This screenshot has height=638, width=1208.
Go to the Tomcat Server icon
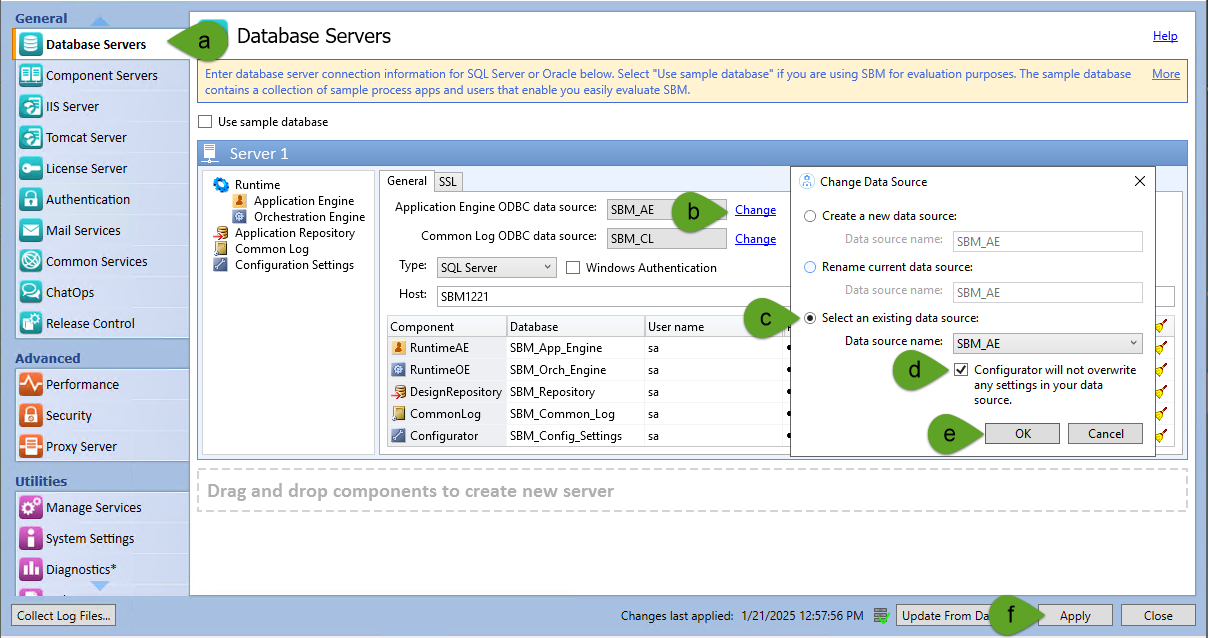pyautogui.click(x=31, y=137)
